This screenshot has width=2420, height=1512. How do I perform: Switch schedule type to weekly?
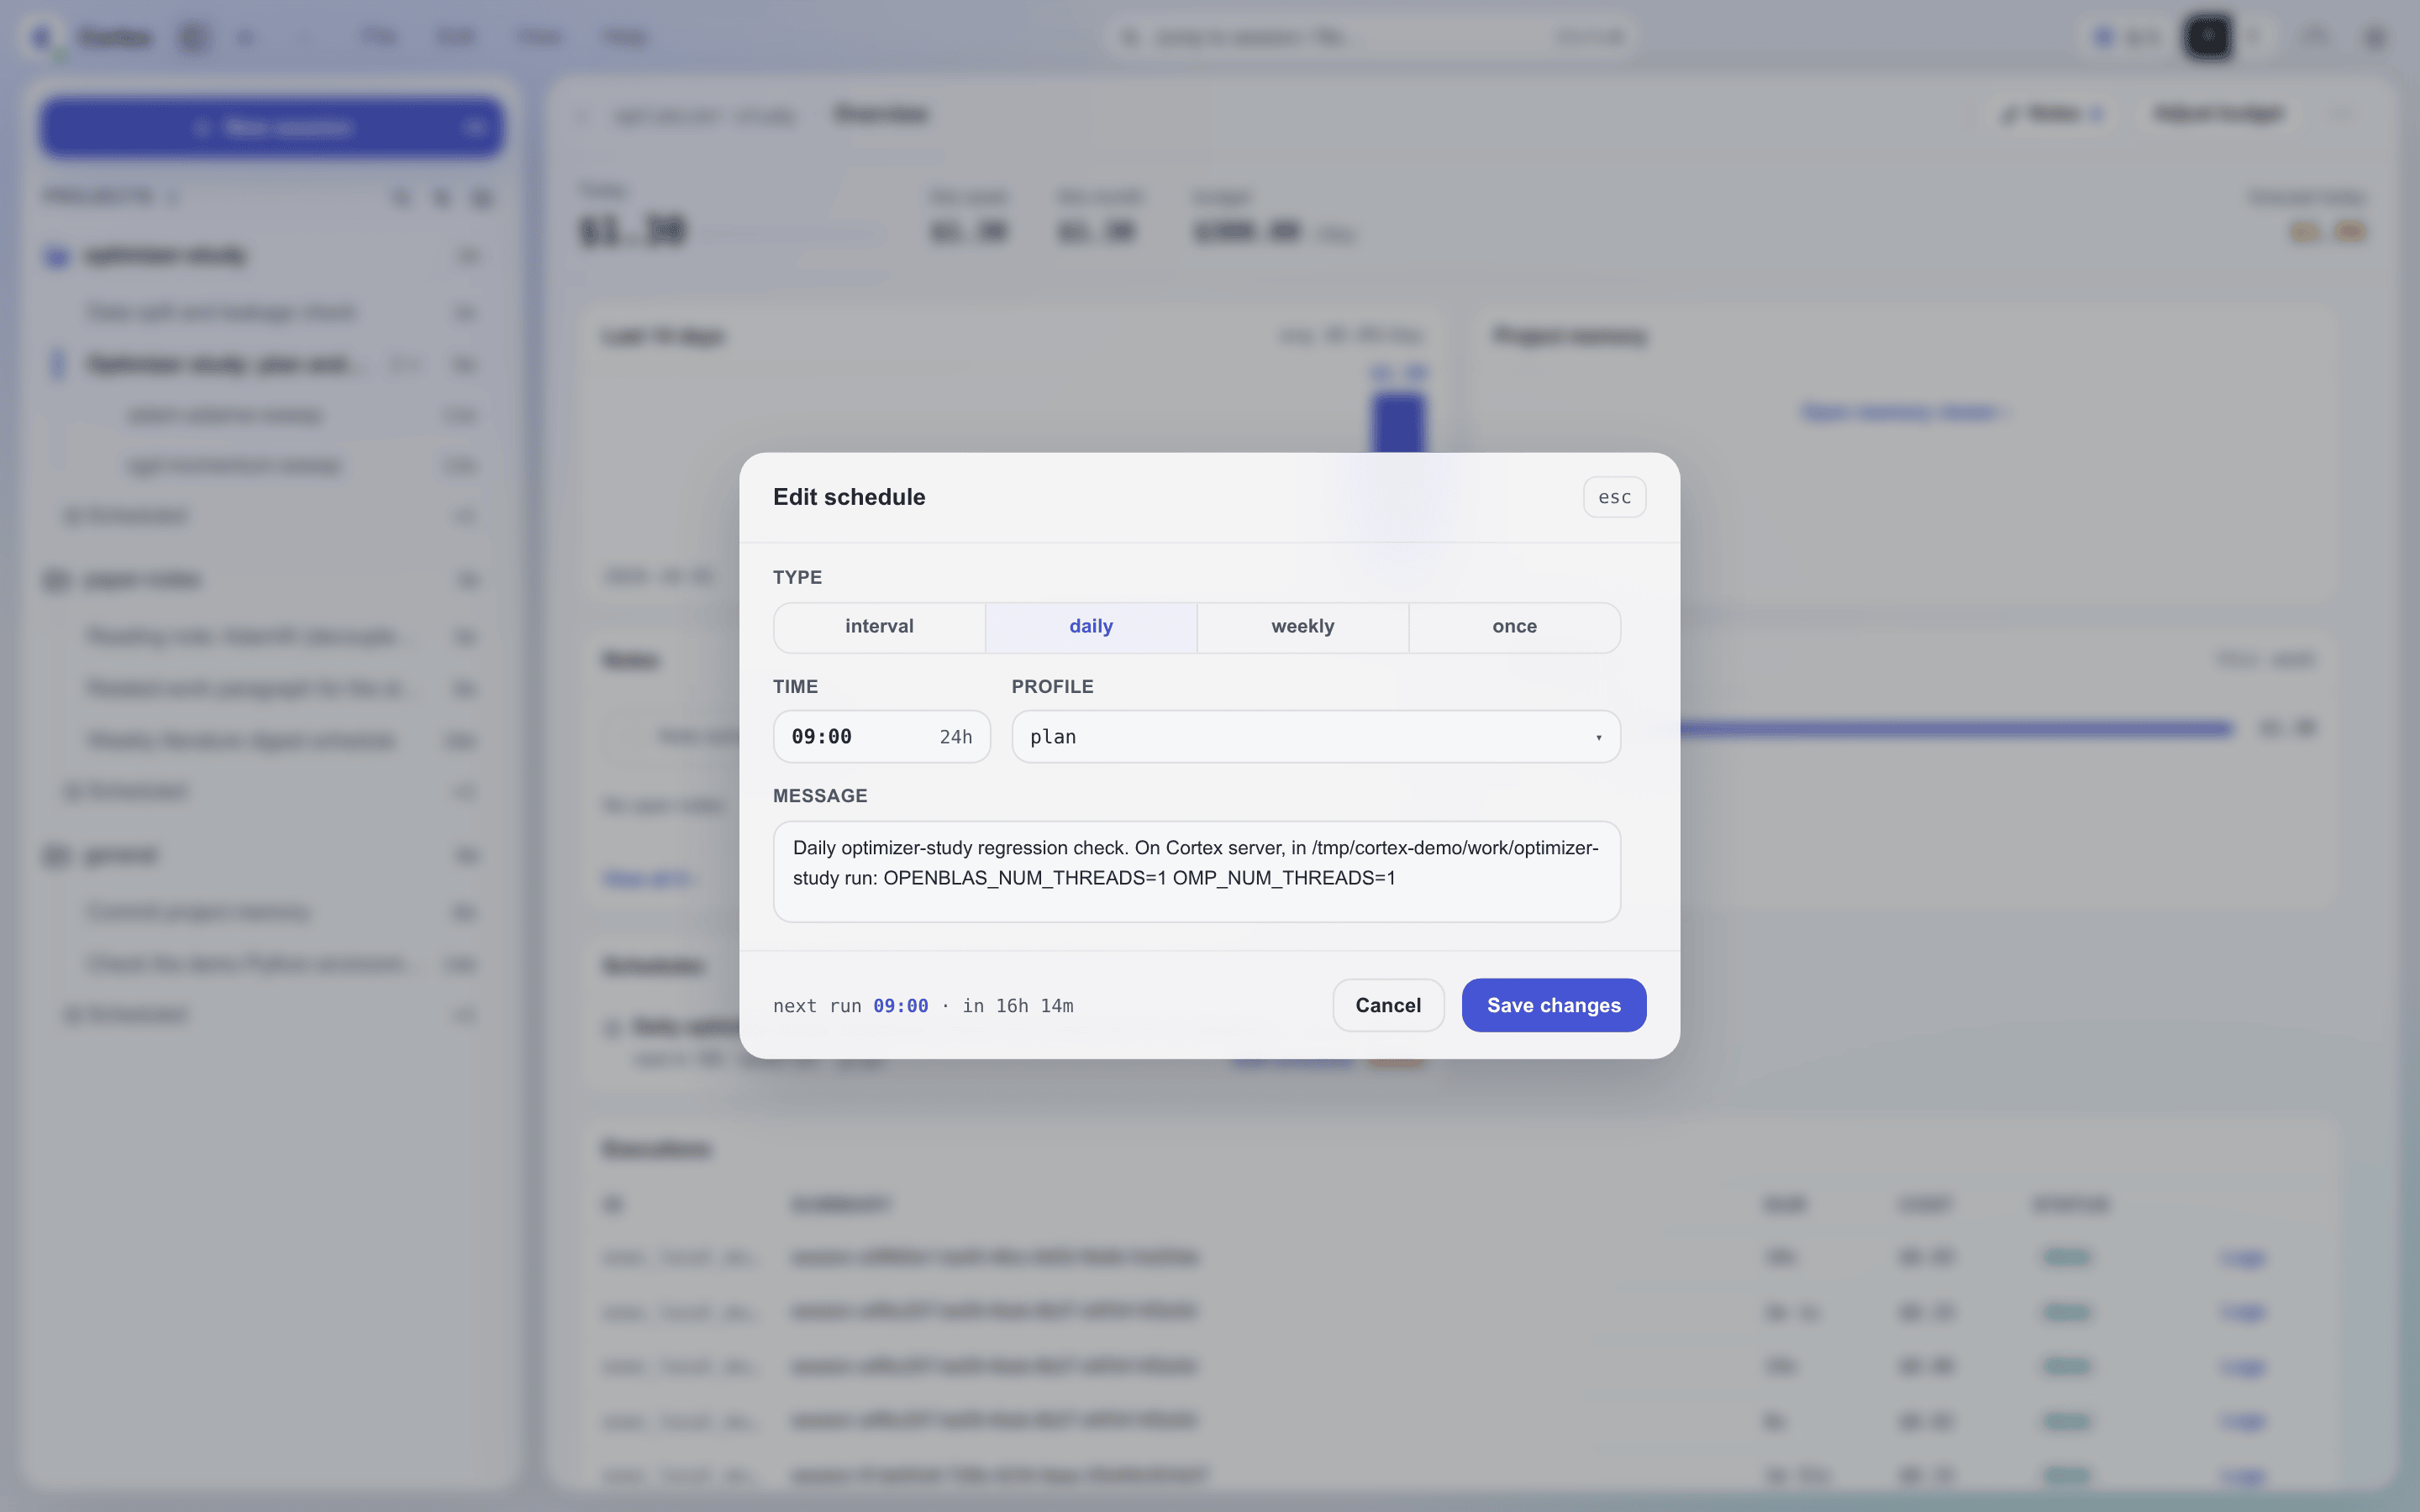[x=1302, y=627]
